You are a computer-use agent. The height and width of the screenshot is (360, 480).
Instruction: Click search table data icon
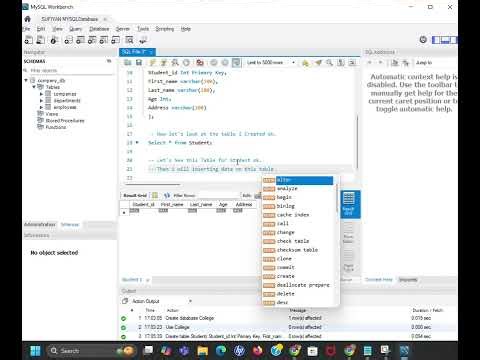pos(129,40)
